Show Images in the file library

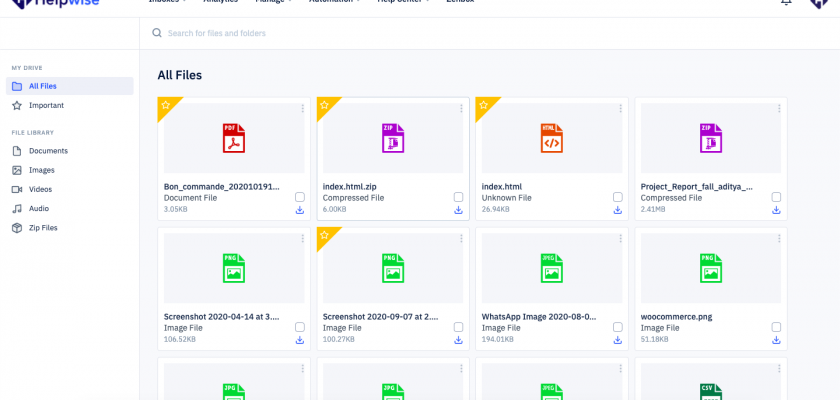[41, 170]
